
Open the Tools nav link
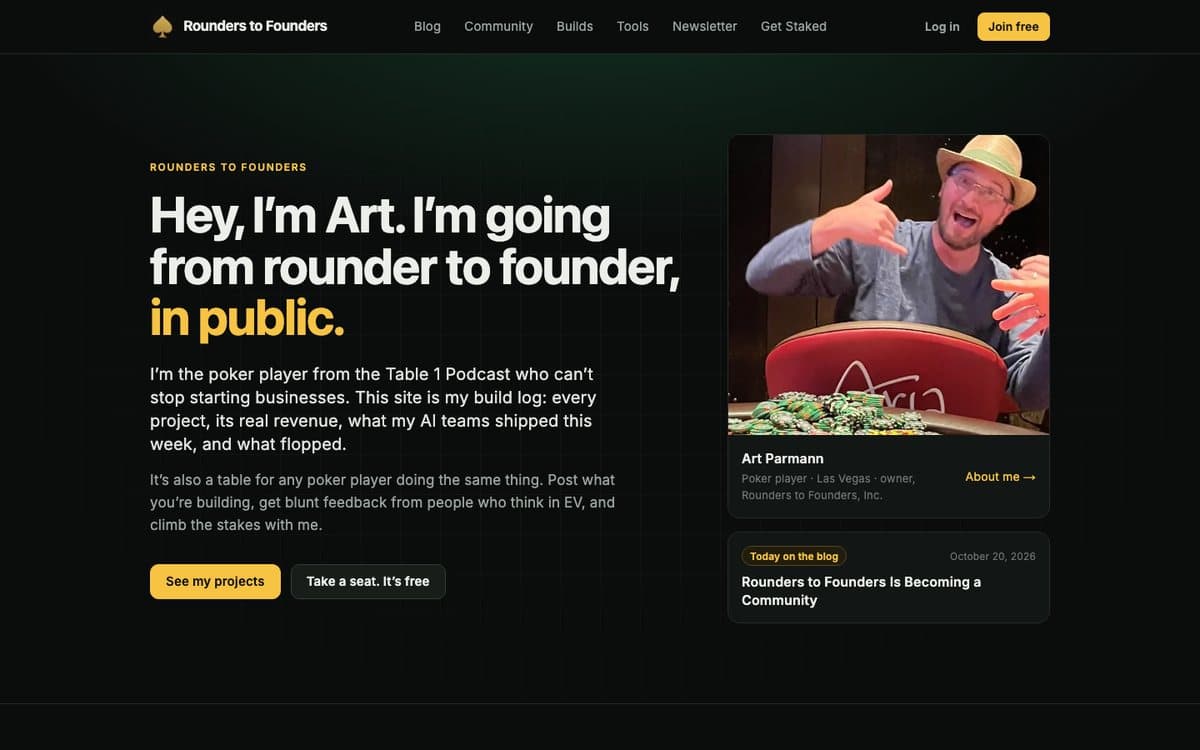[x=633, y=26]
